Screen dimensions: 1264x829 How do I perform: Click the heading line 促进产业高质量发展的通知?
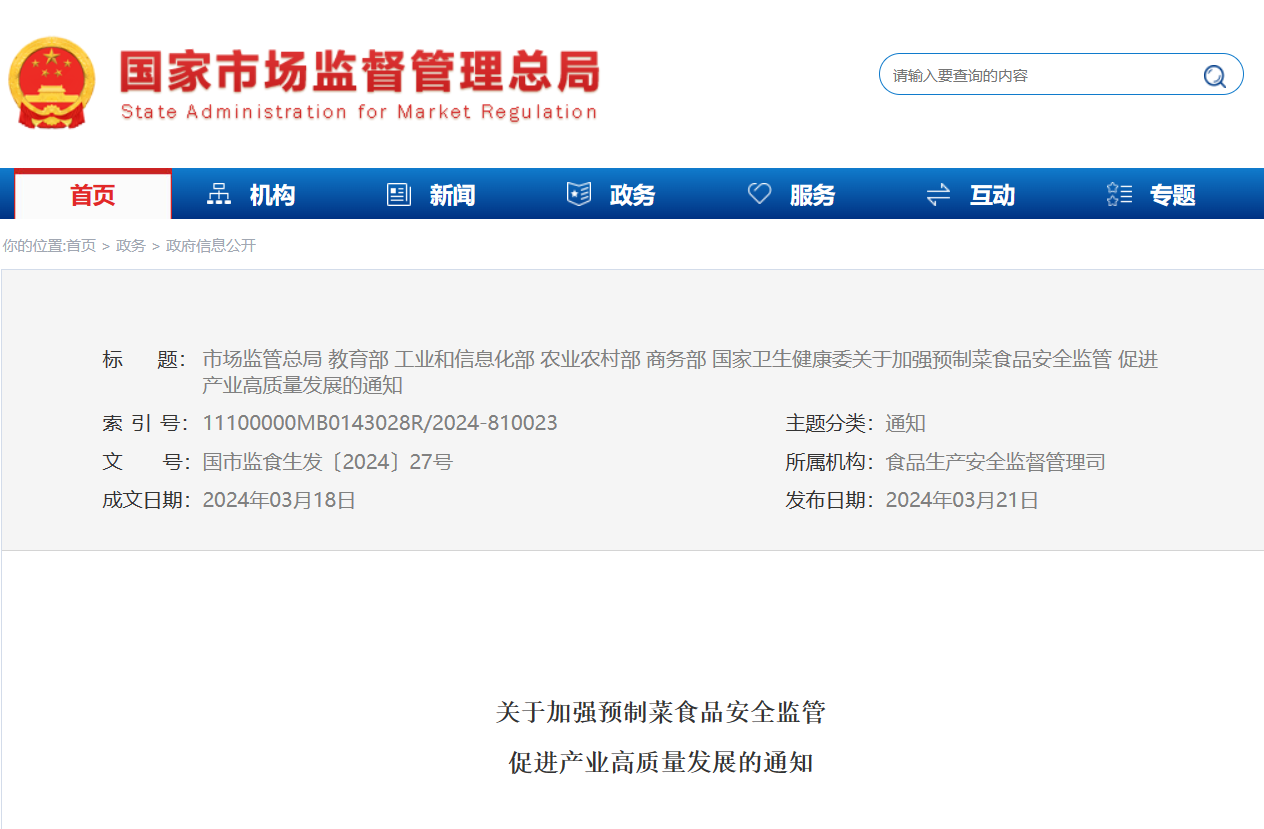pos(661,762)
